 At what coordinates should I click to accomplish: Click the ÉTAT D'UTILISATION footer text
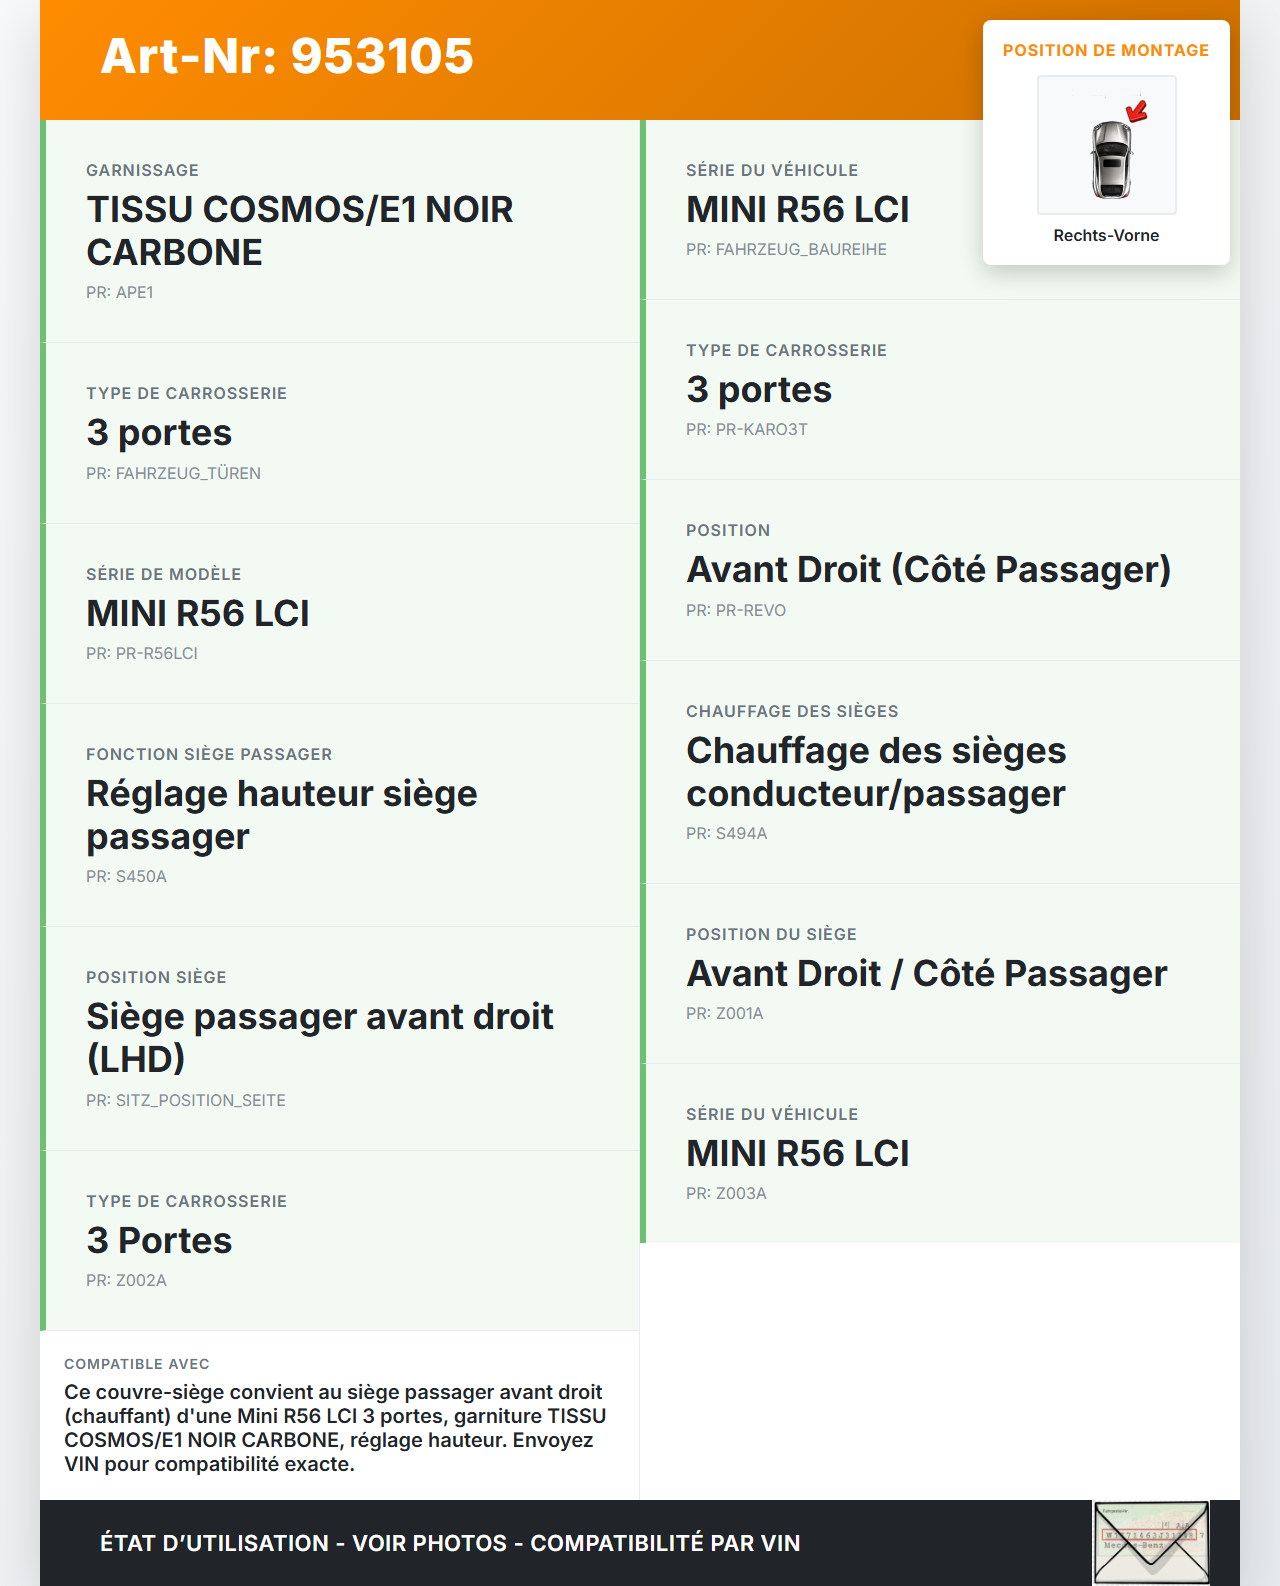click(x=450, y=1543)
